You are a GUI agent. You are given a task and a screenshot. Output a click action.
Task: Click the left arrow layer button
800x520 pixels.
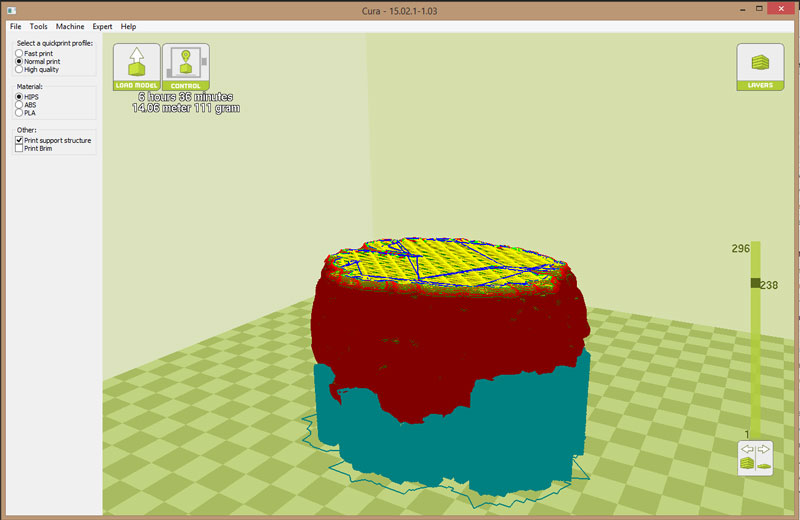pyautogui.click(x=748, y=450)
